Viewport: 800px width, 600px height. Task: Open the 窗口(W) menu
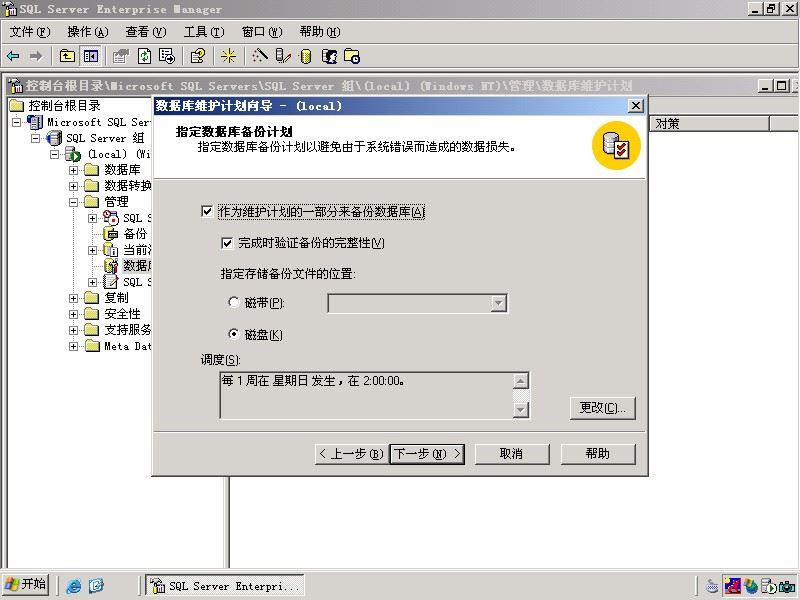[x=262, y=32]
